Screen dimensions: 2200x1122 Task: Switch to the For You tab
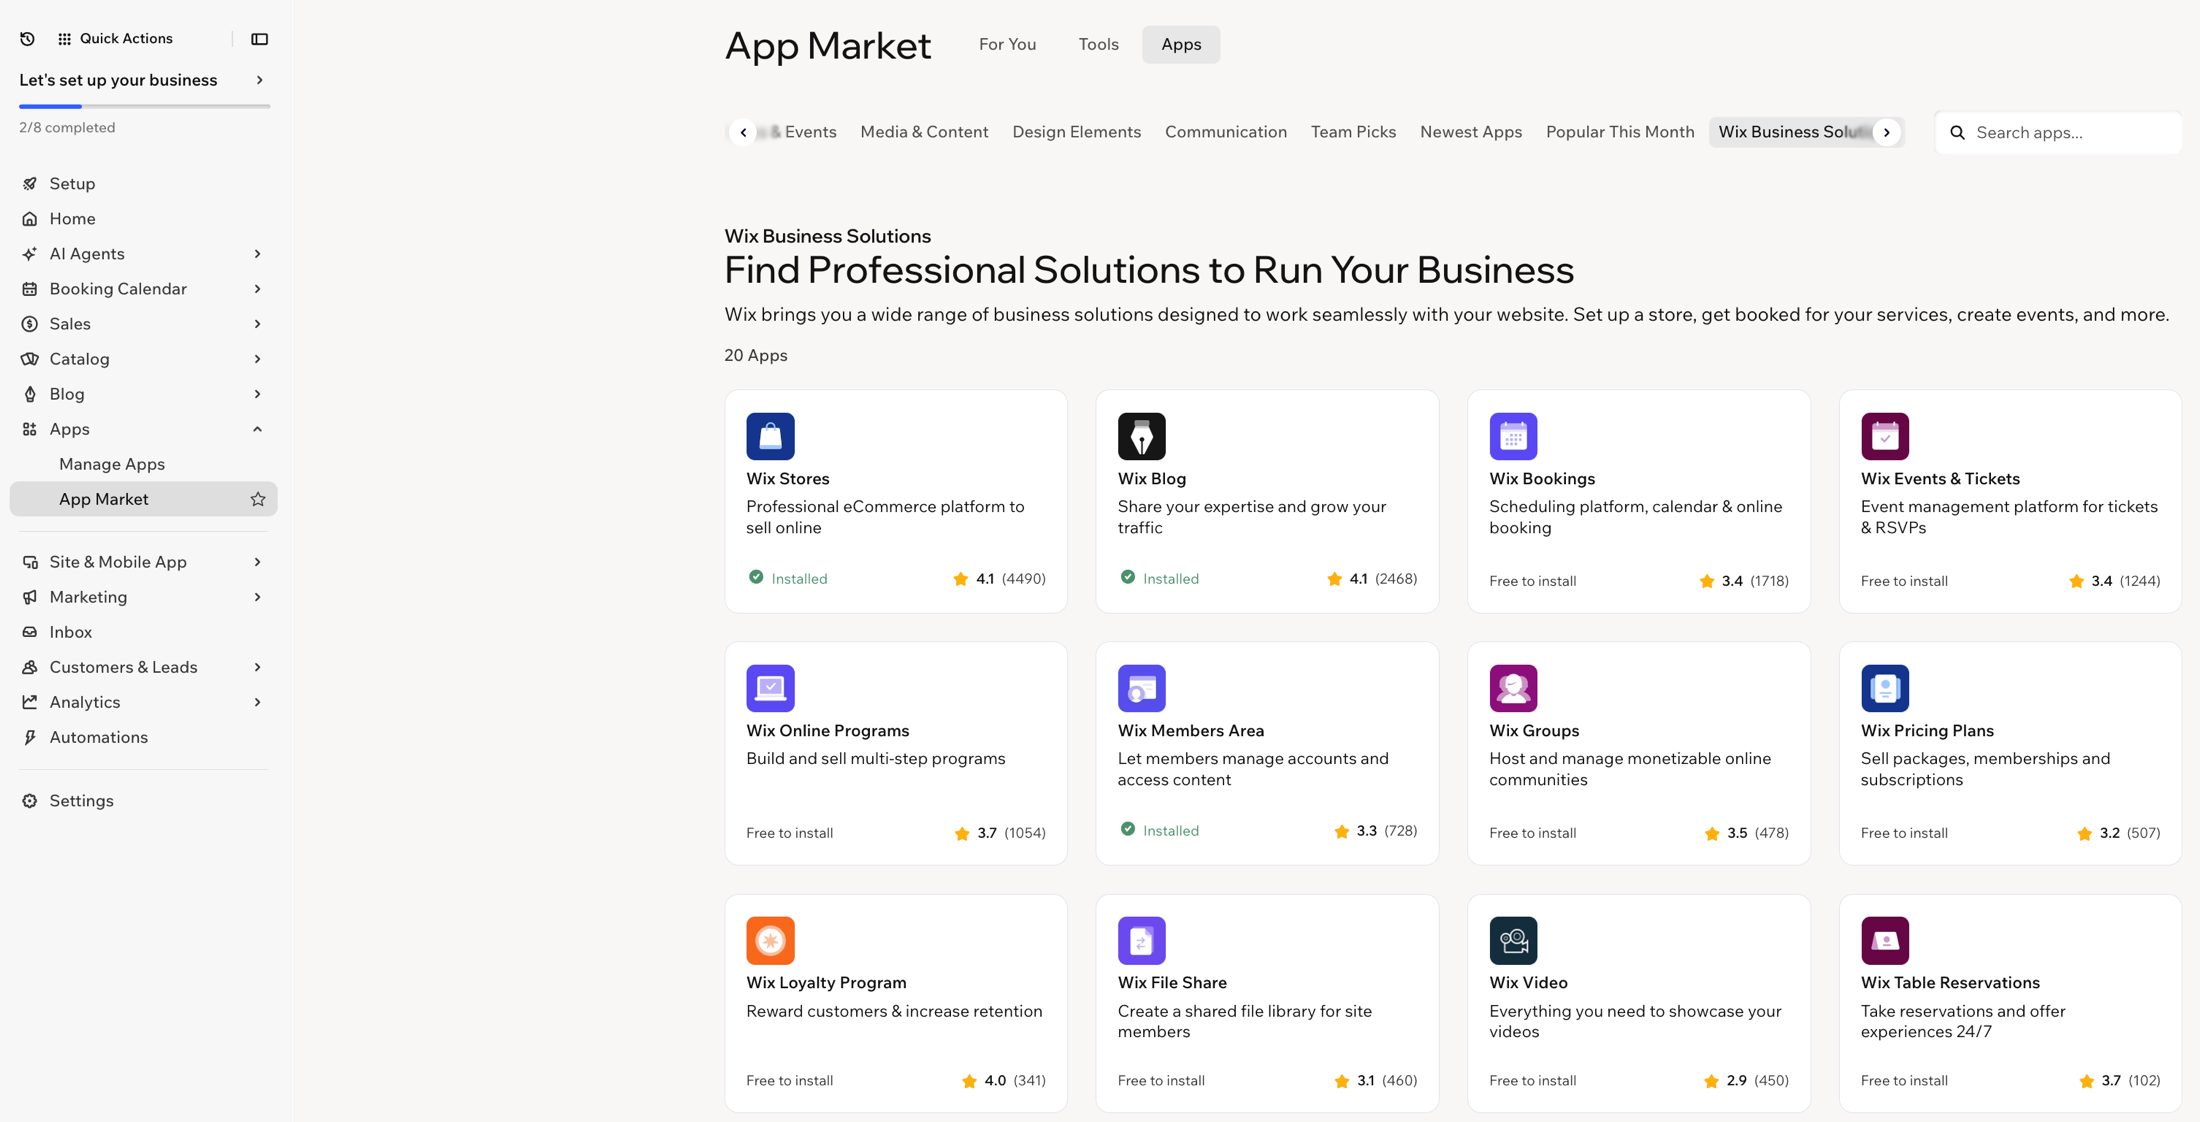click(1007, 44)
